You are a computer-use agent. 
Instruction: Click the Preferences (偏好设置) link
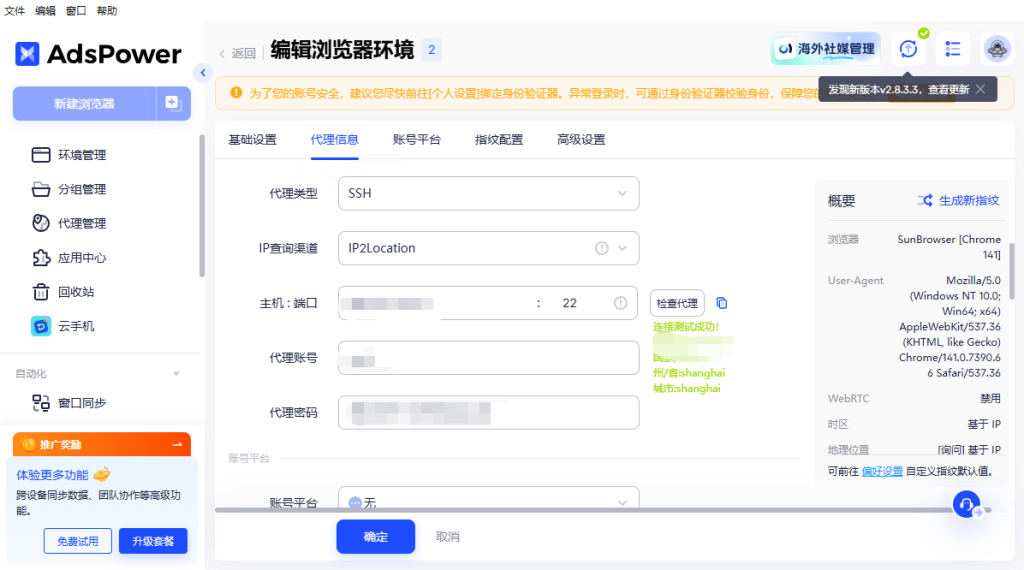click(x=883, y=471)
